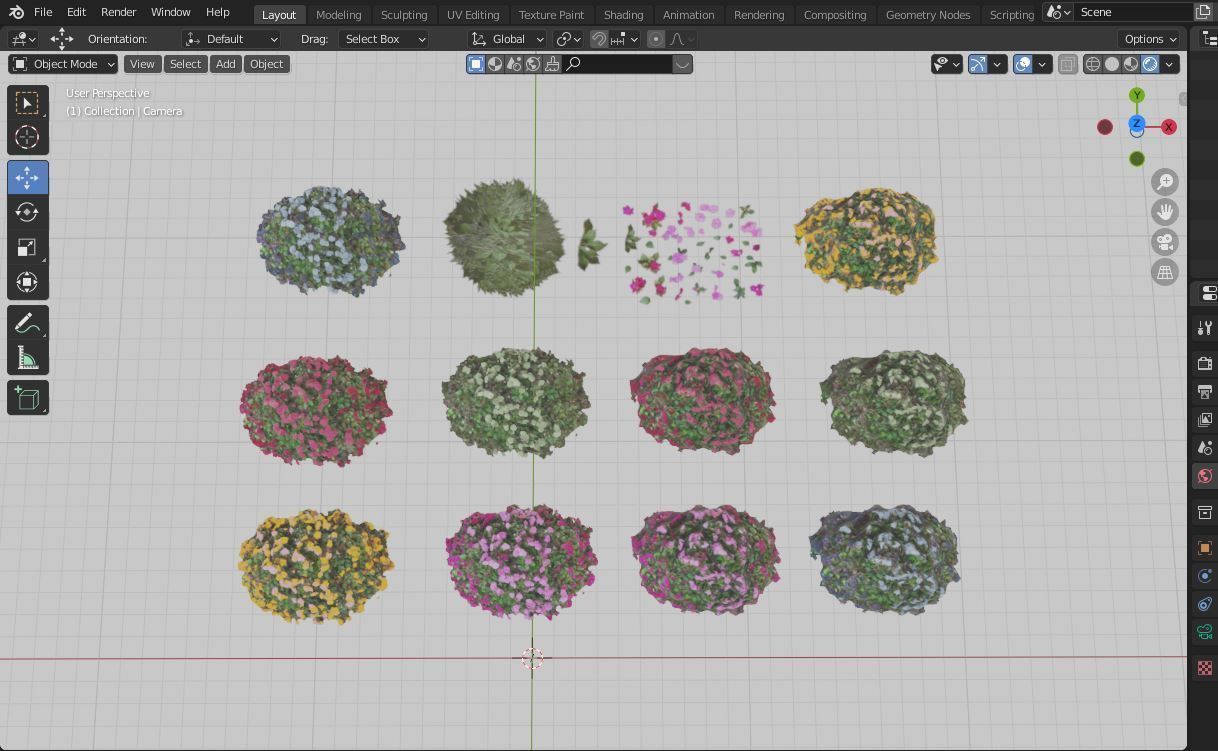
Task: Open the Window menu
Action: [x=170, y=12]
